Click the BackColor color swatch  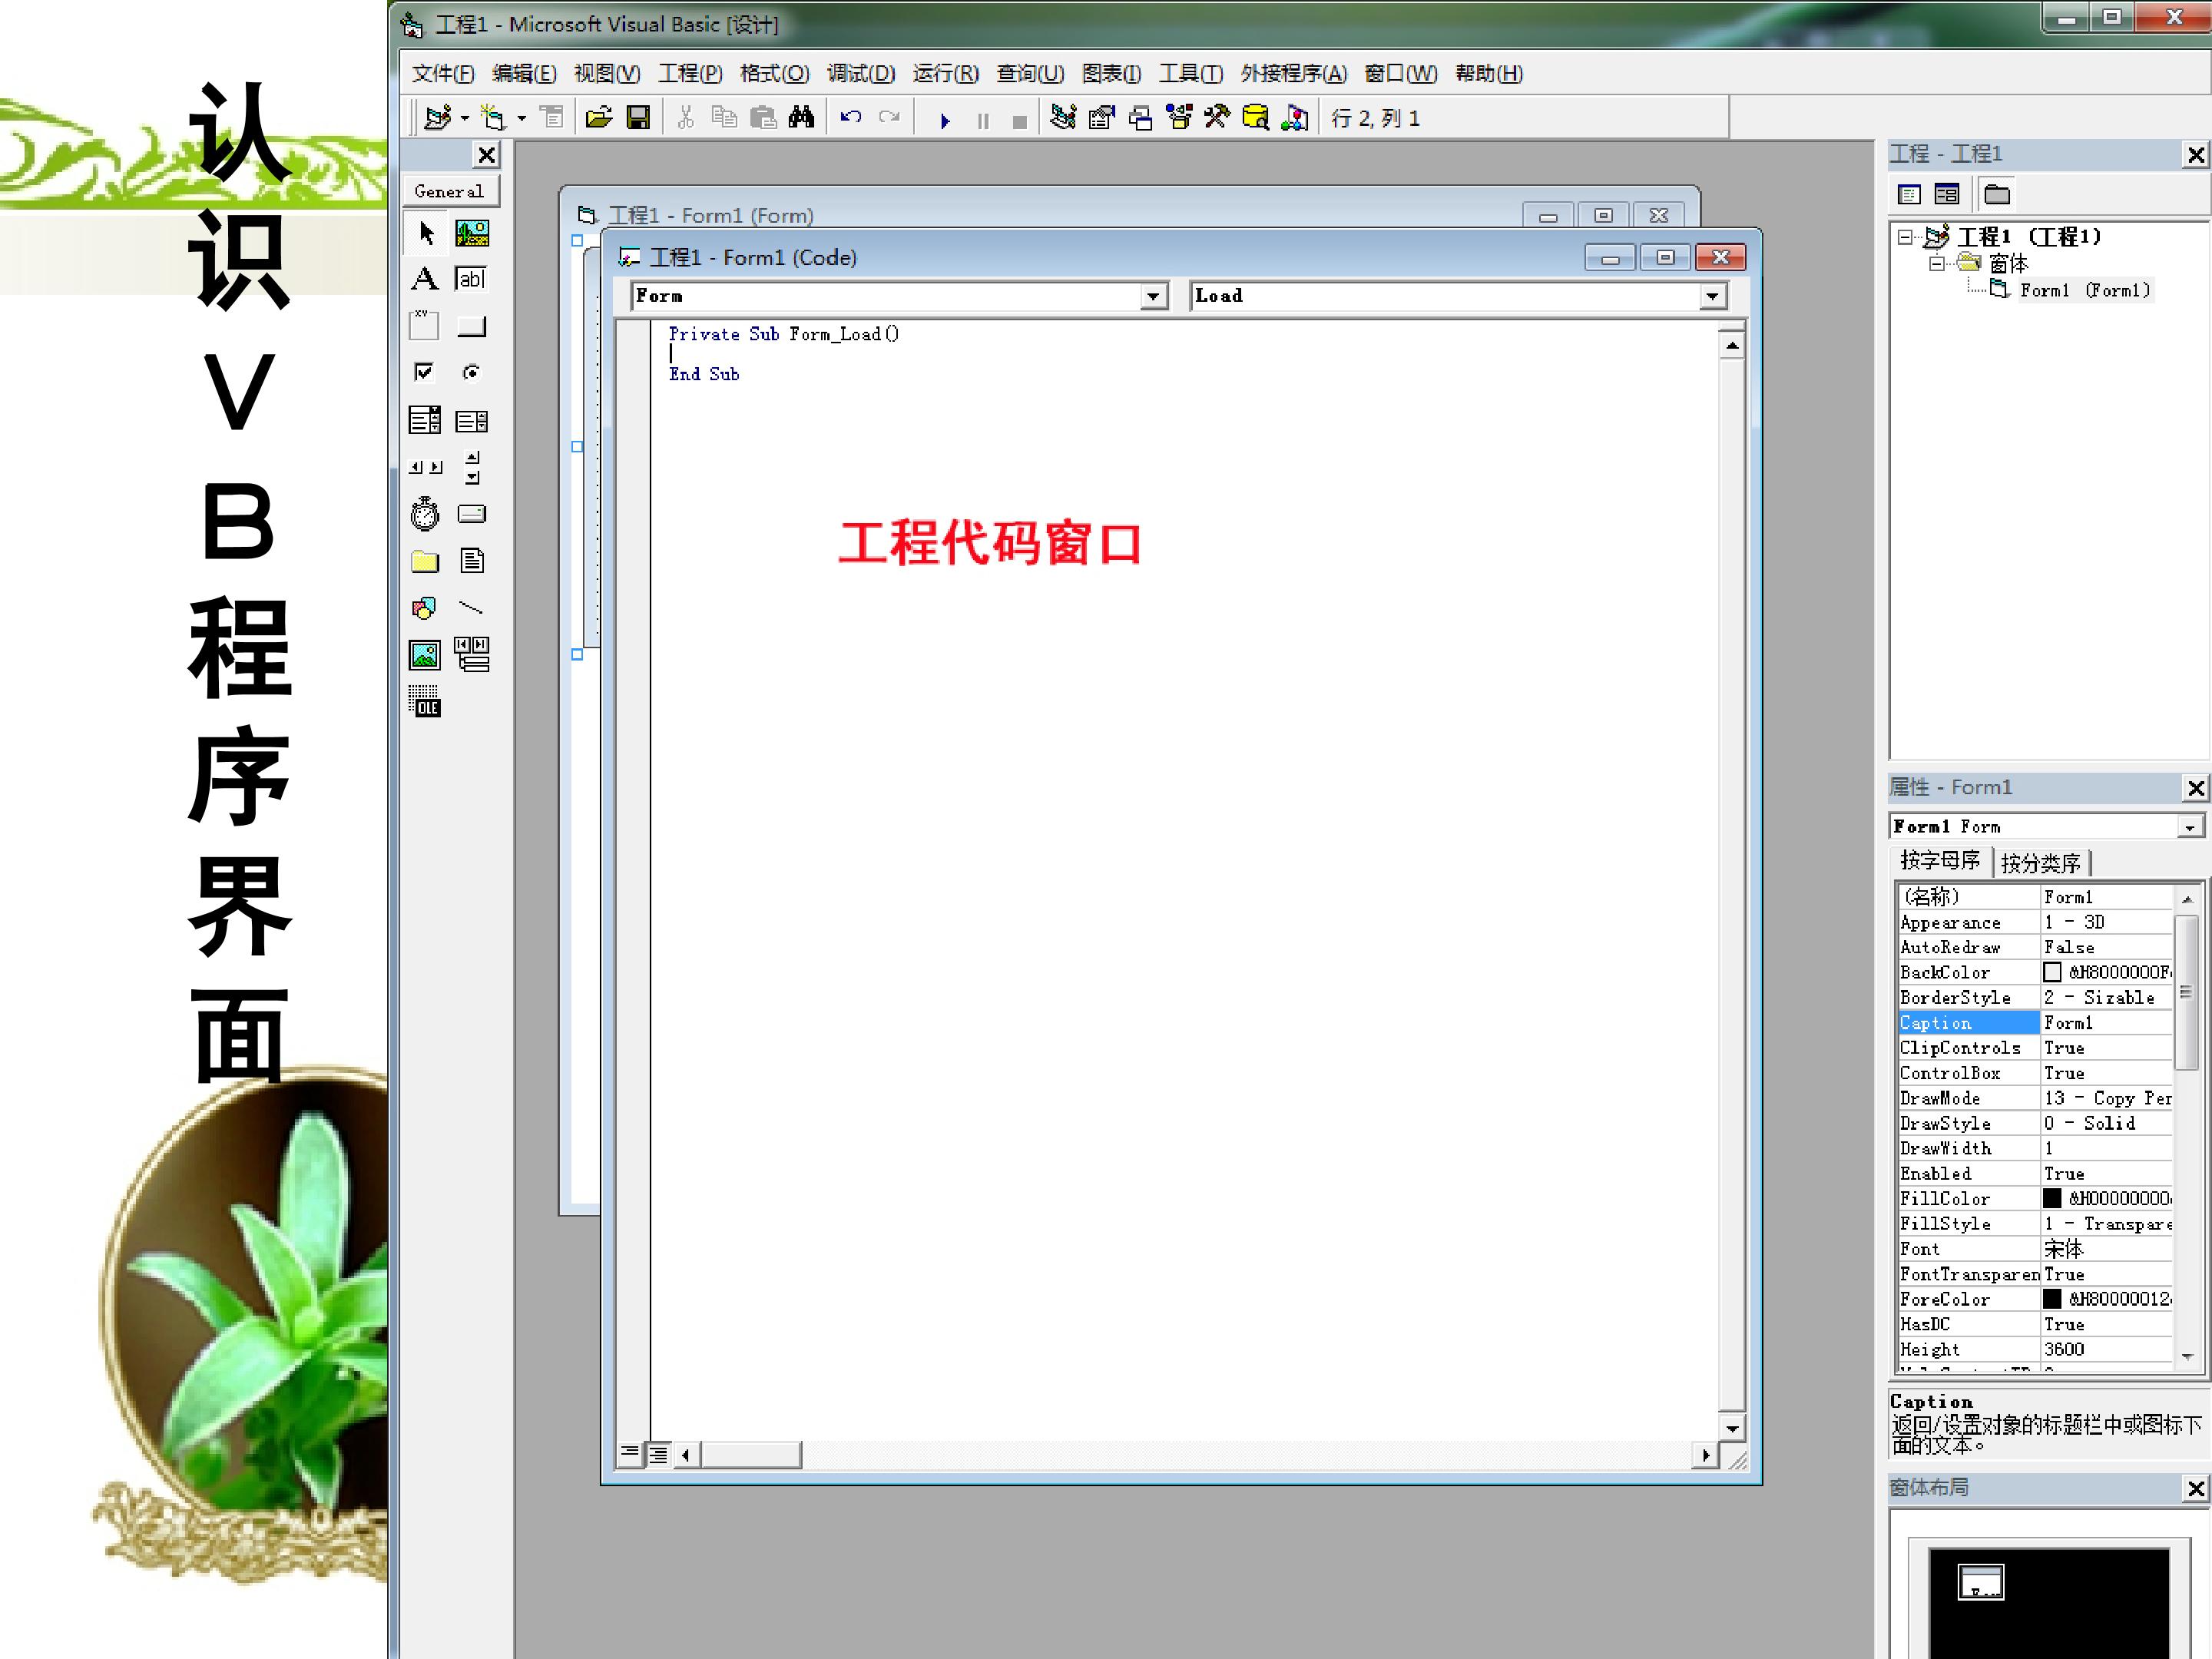click(2052, 972)
